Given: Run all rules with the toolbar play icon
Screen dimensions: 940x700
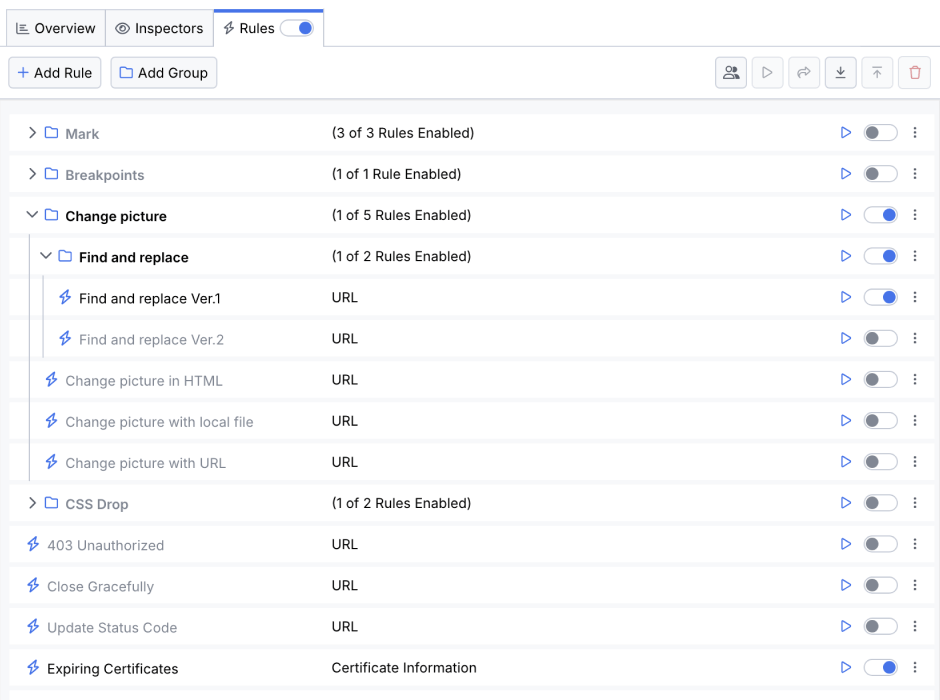Looking at the screenshot, I should 767,72.
